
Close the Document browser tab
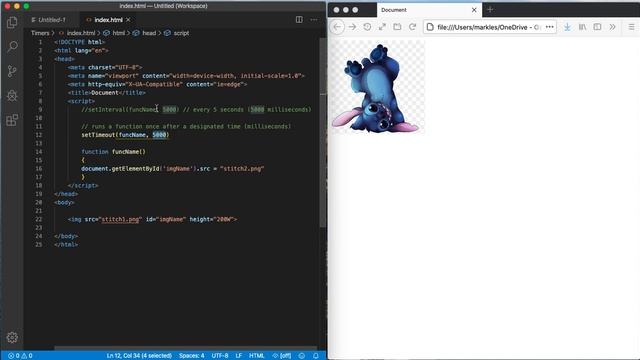coord(474,10)
